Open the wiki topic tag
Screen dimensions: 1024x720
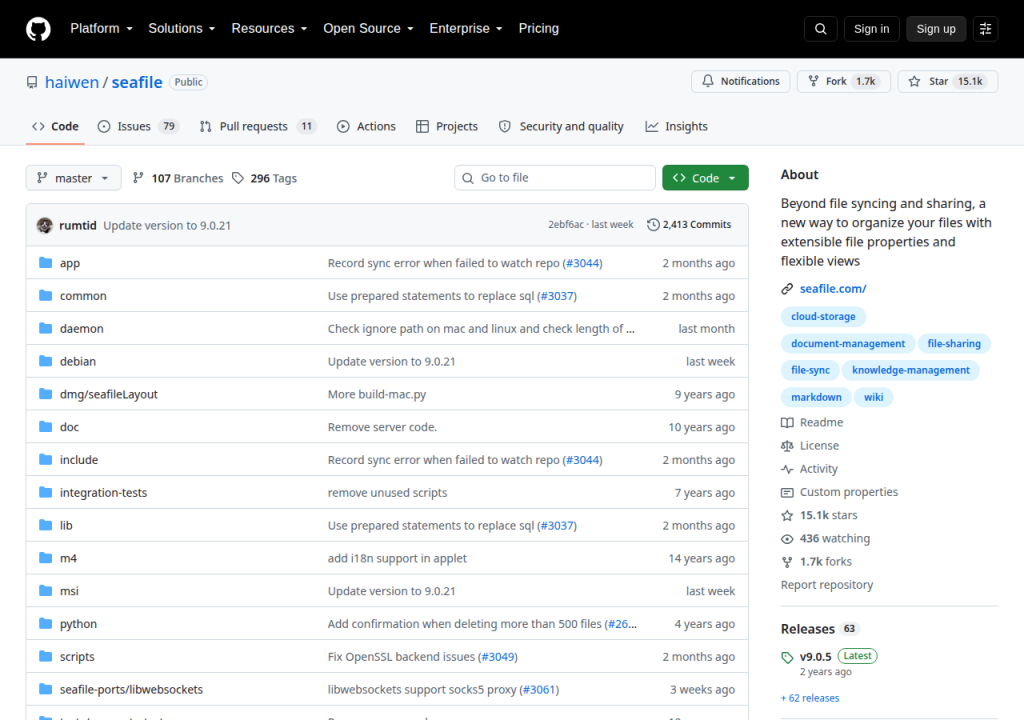[873, 397]
